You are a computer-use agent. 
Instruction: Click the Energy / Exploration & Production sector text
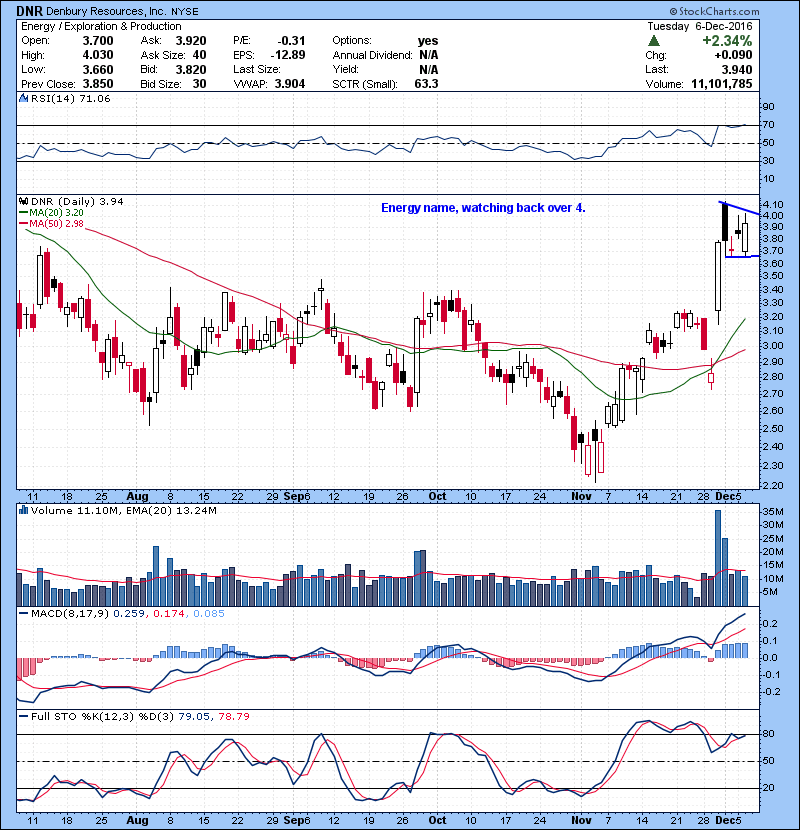(101, 26)
